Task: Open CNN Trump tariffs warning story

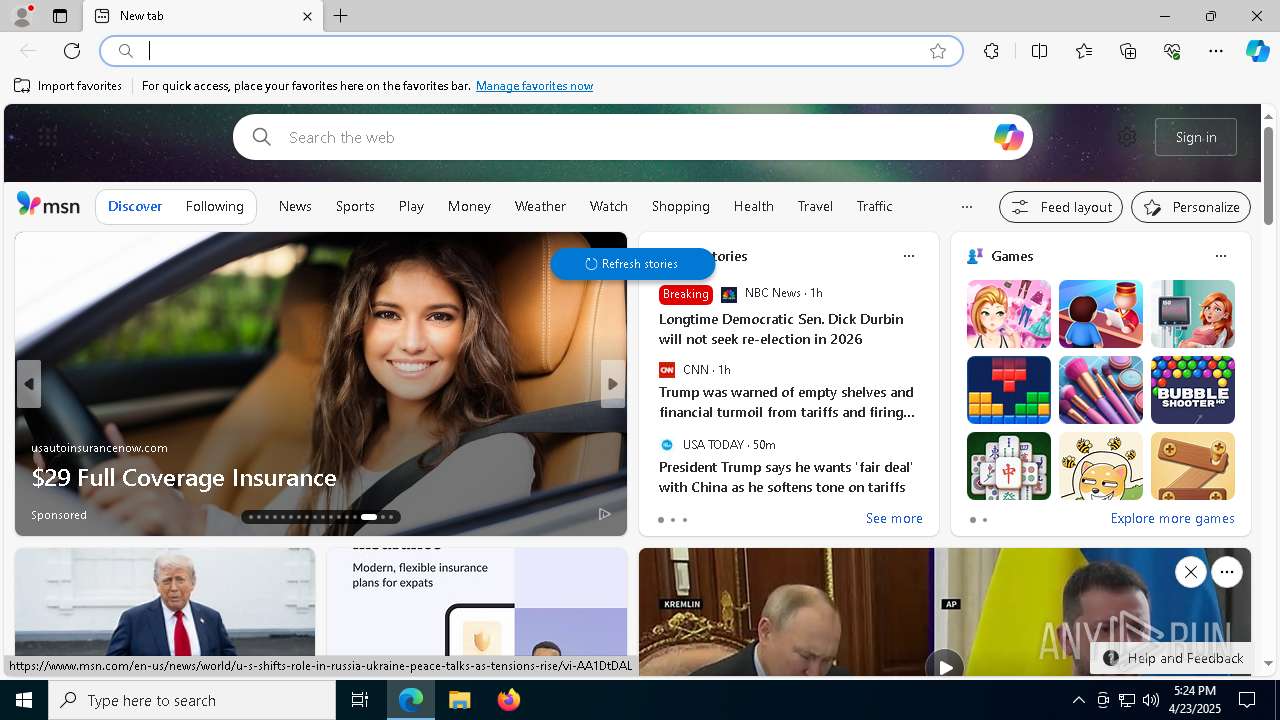Action: (x=786, y=402)
